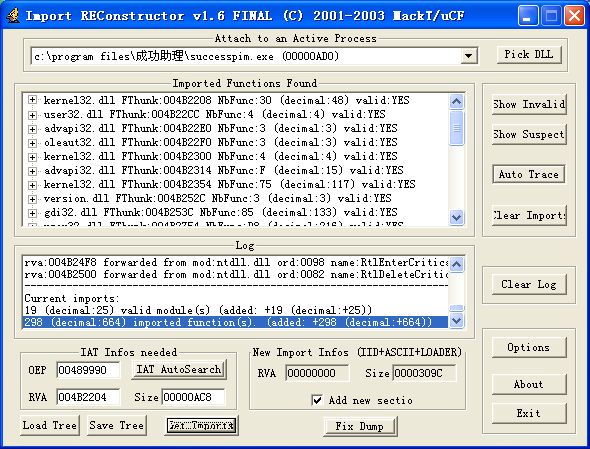590x449 pixels.
Task: Expand the advapi32.dll FThunk:004B22E0 node
Action: point(32,128)
